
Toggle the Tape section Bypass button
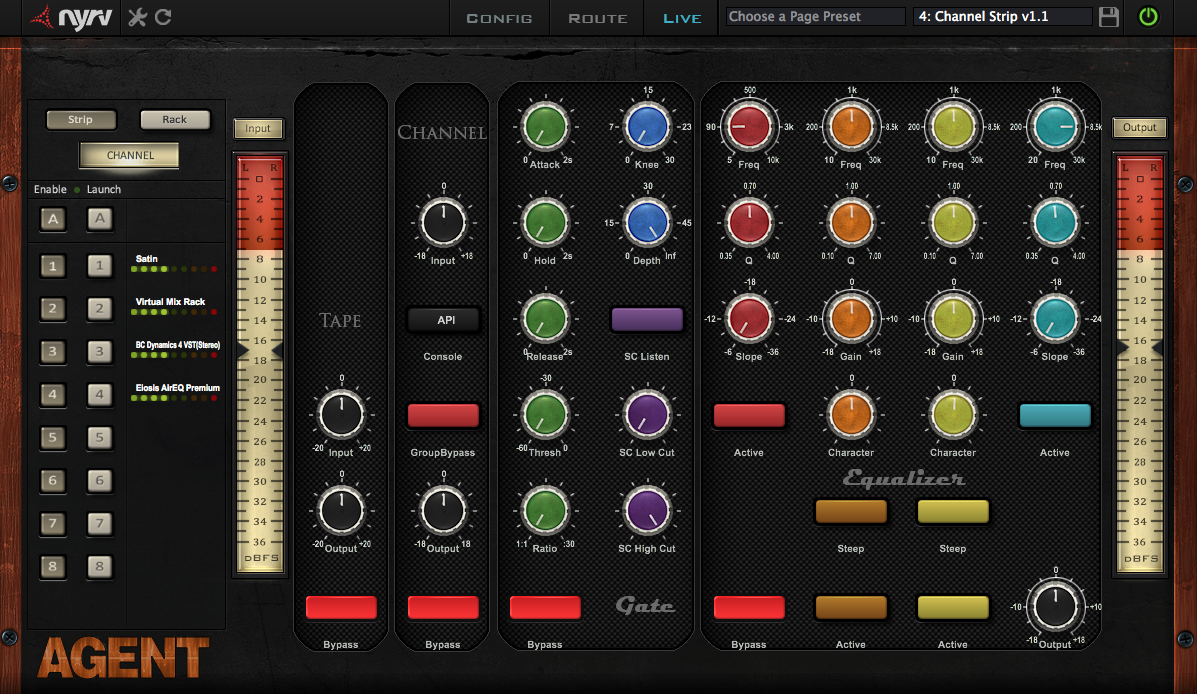coord(341,607)
